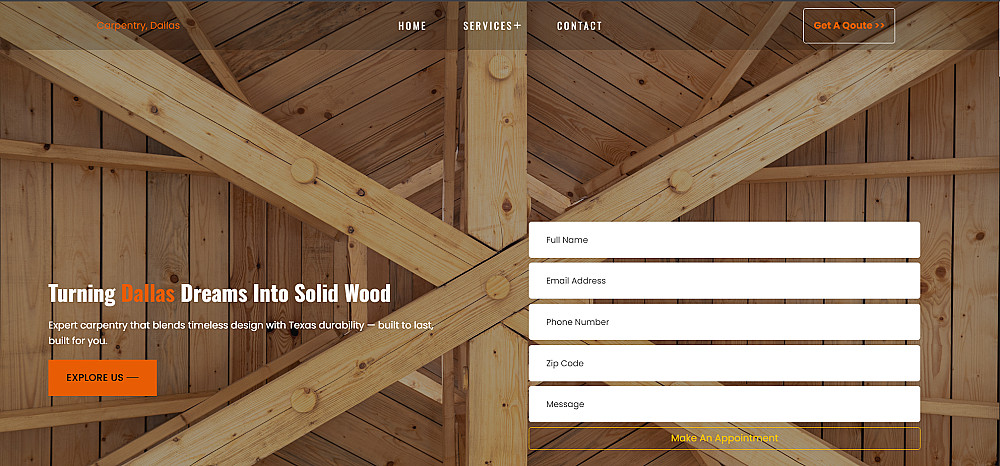Click the Carpentry, Dallas site logo

click(138, 25)
